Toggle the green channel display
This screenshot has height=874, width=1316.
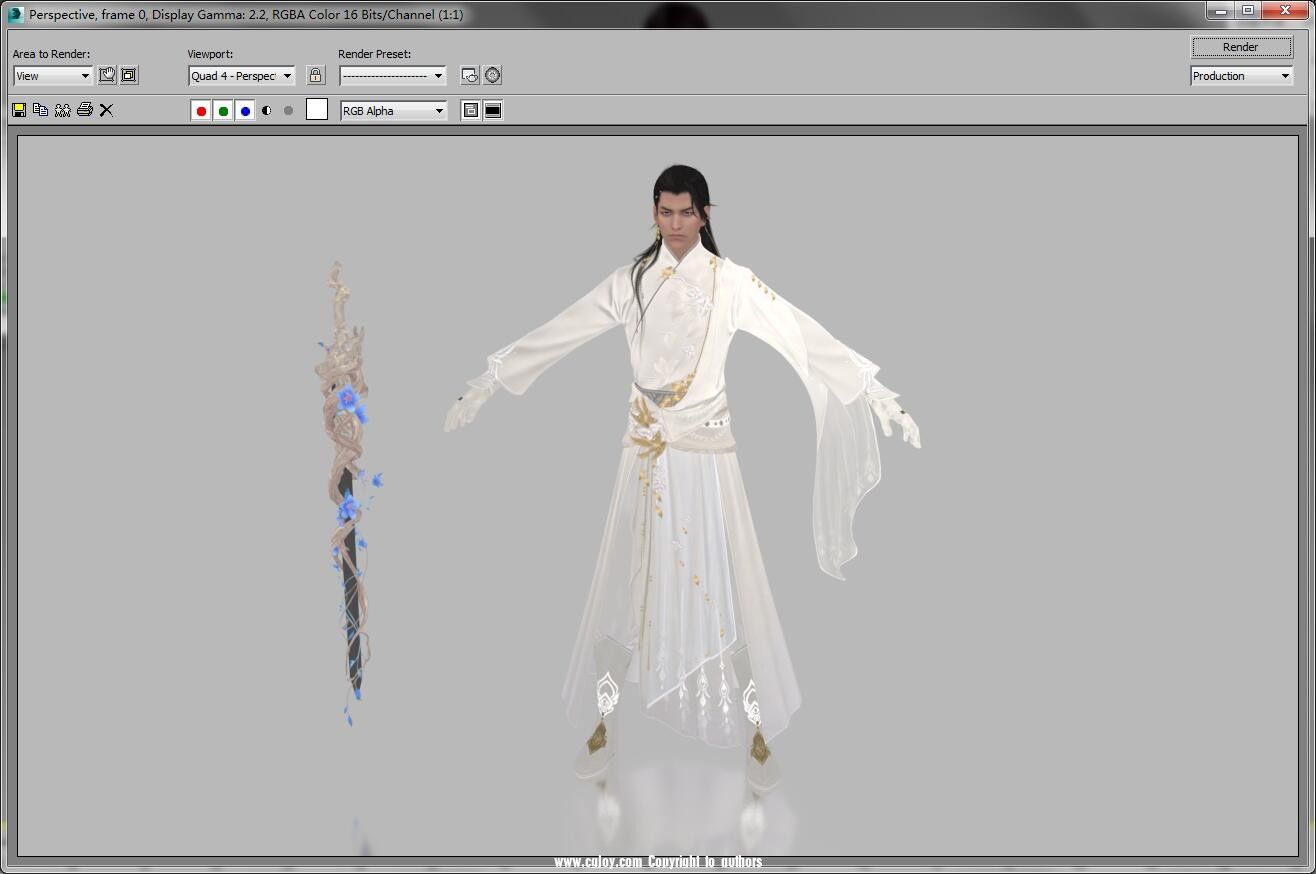click(x=223, y=111)
